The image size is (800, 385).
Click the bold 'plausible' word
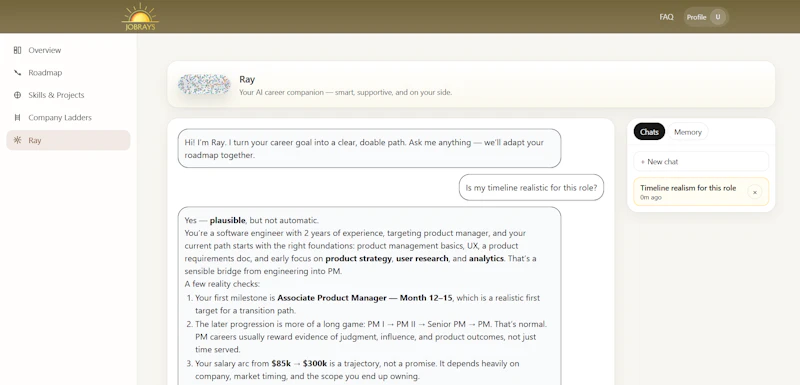click(228, 220)
